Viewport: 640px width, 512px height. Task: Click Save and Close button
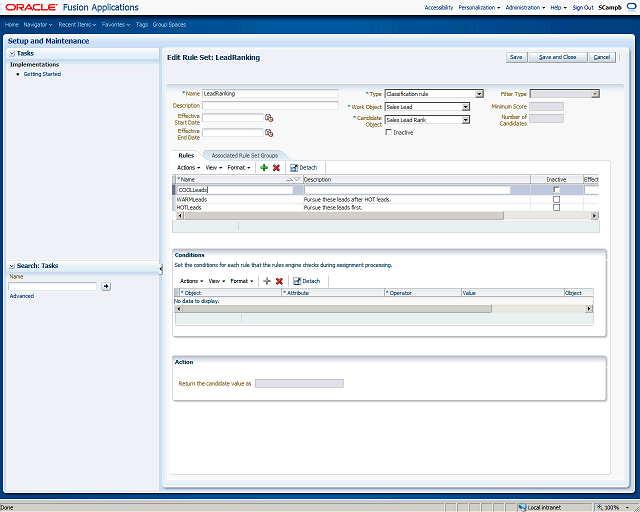(x=558, y=57)
